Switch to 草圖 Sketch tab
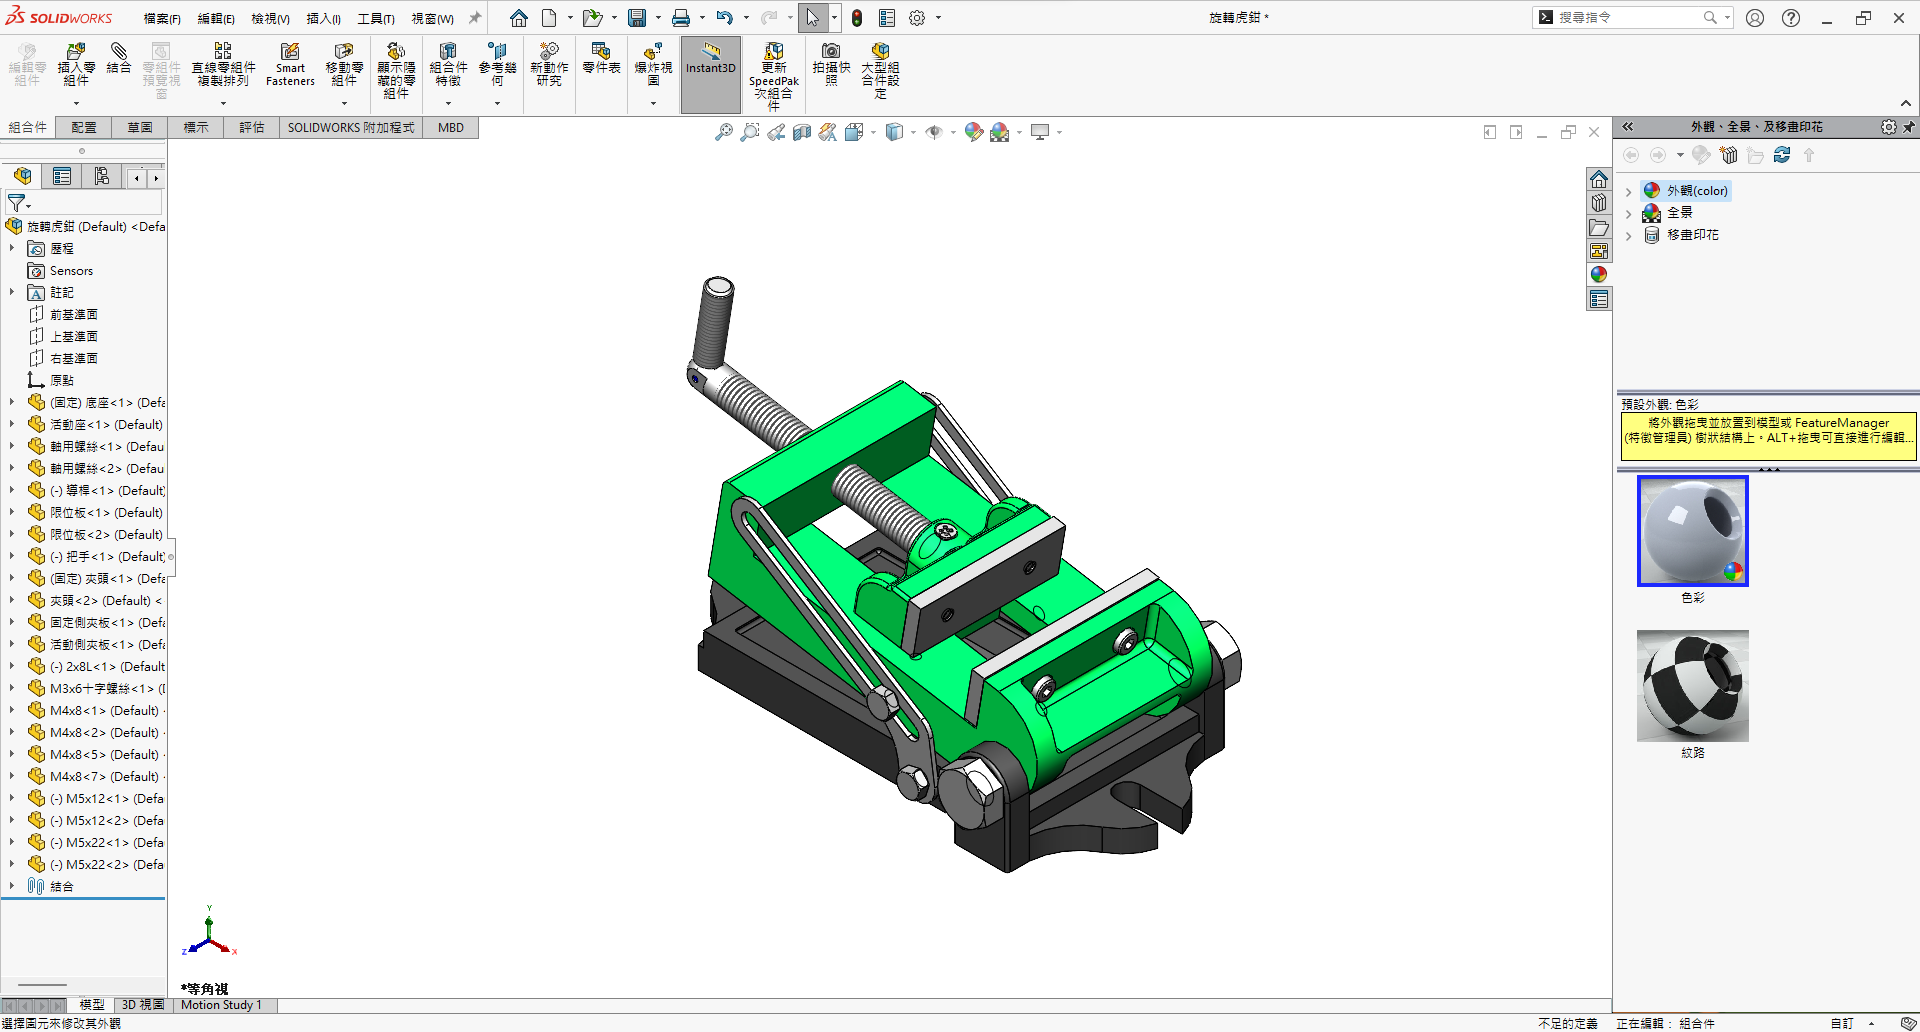The width and height of the screenshot is (1920, 1032). click(140, 128)
